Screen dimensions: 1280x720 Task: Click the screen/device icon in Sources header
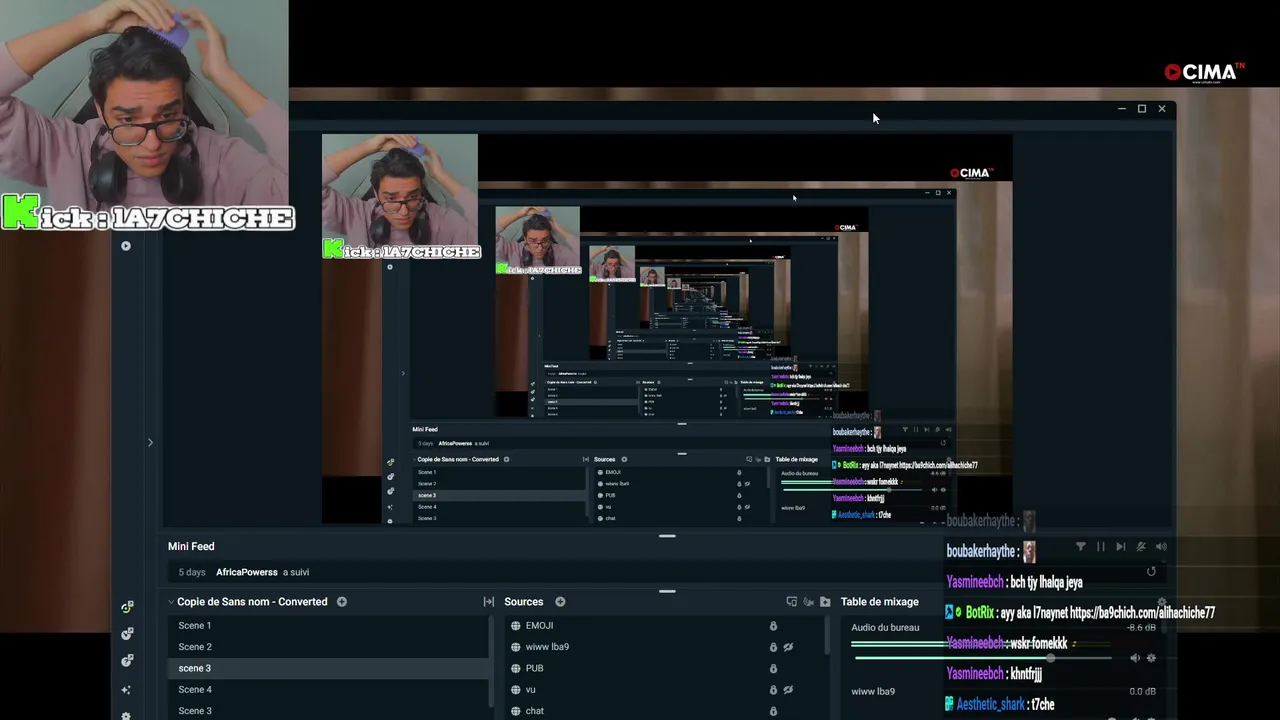pyautogui.click(x=792, y=602)
